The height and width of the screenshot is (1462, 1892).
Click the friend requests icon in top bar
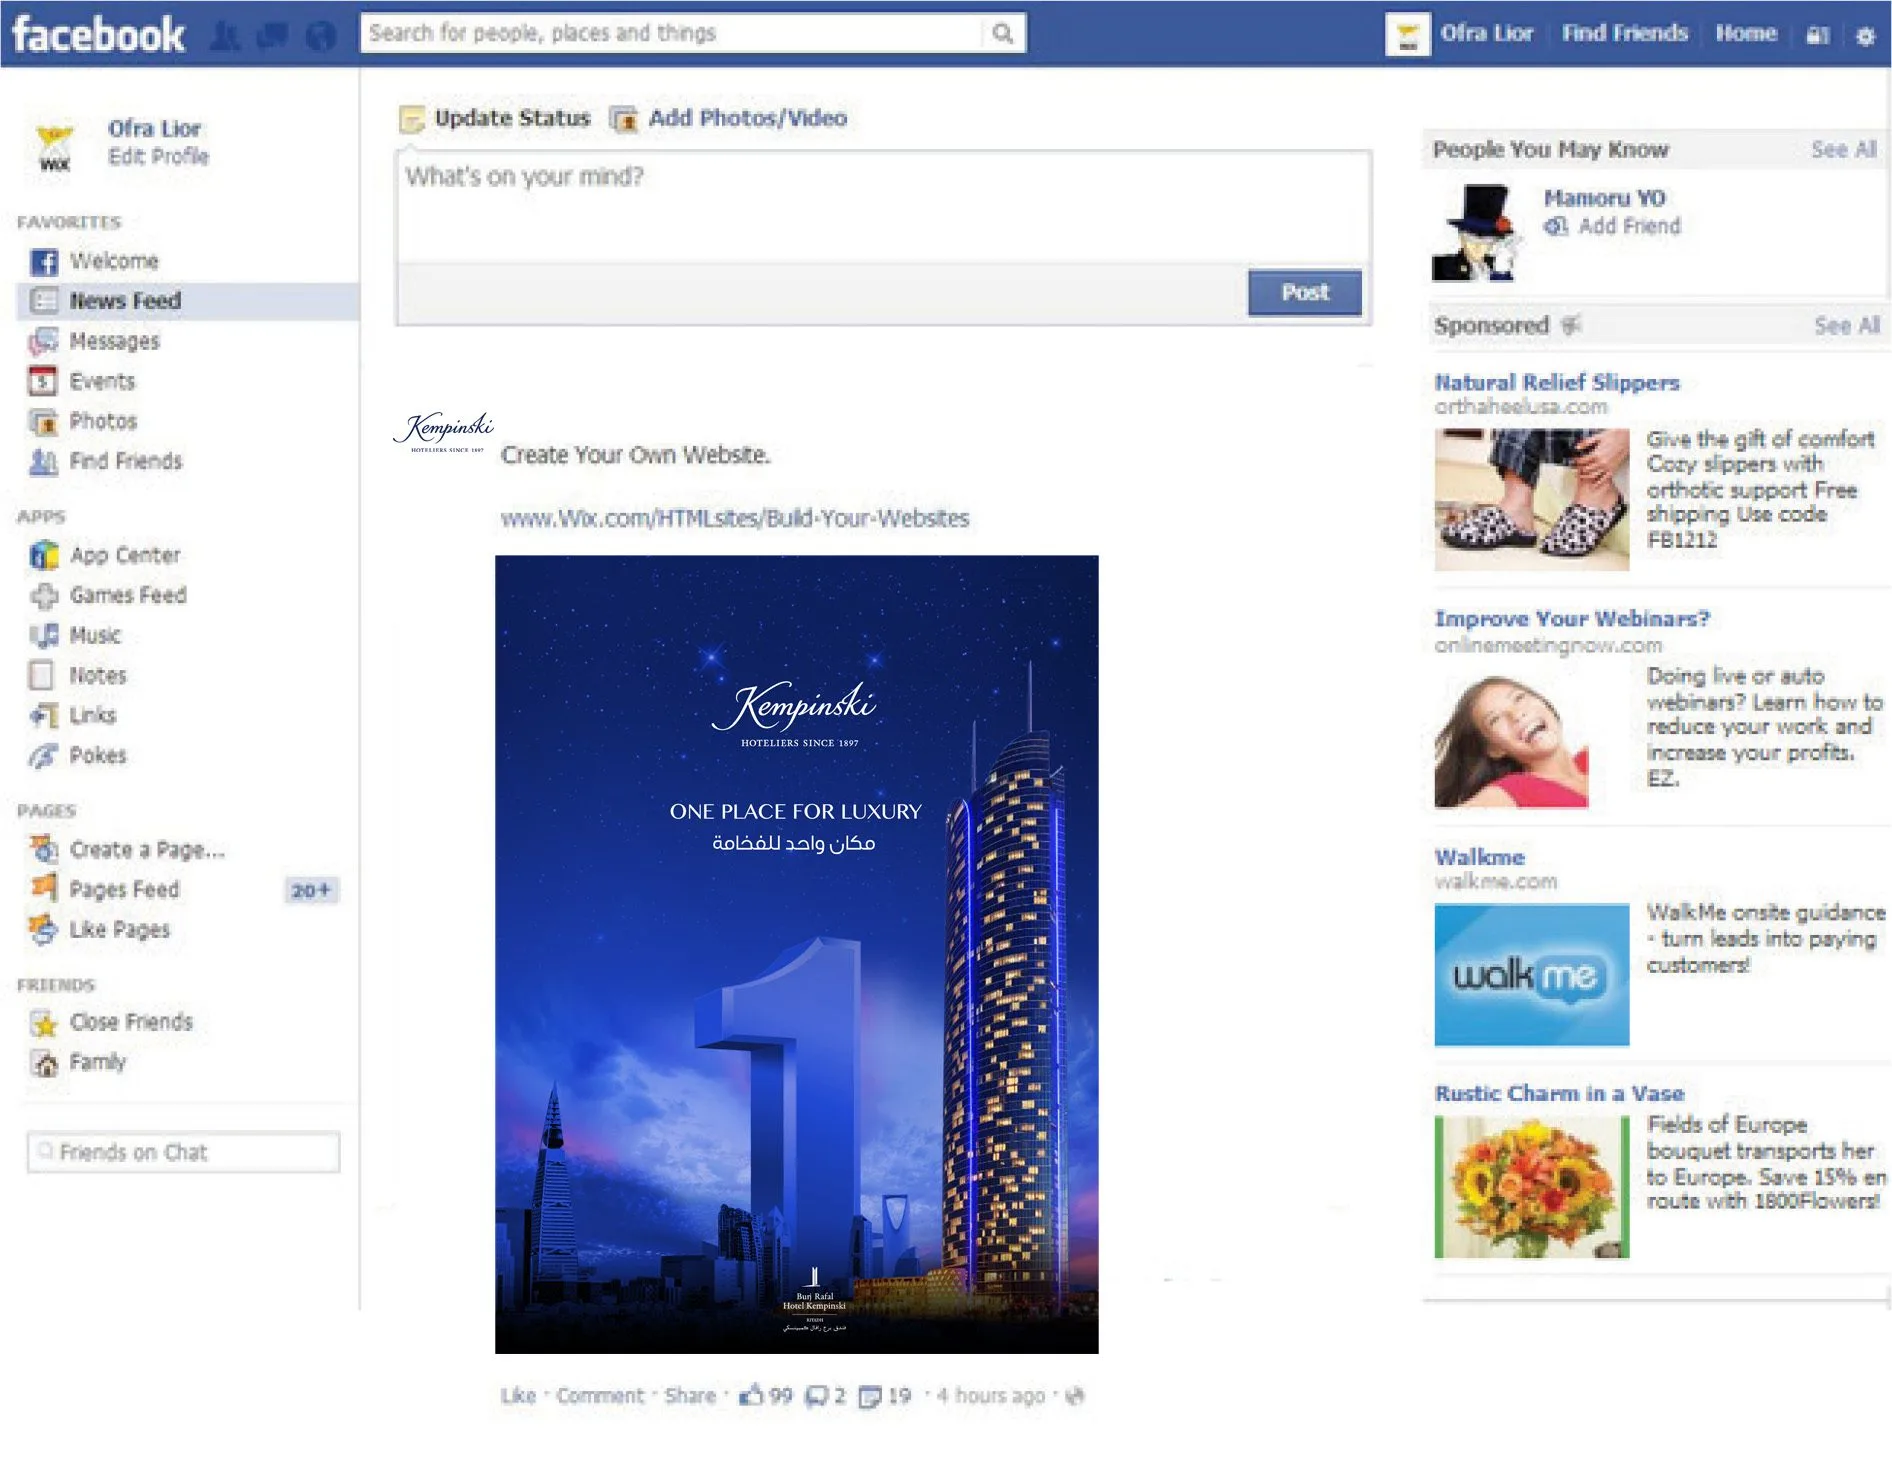(x=226, y=36)
